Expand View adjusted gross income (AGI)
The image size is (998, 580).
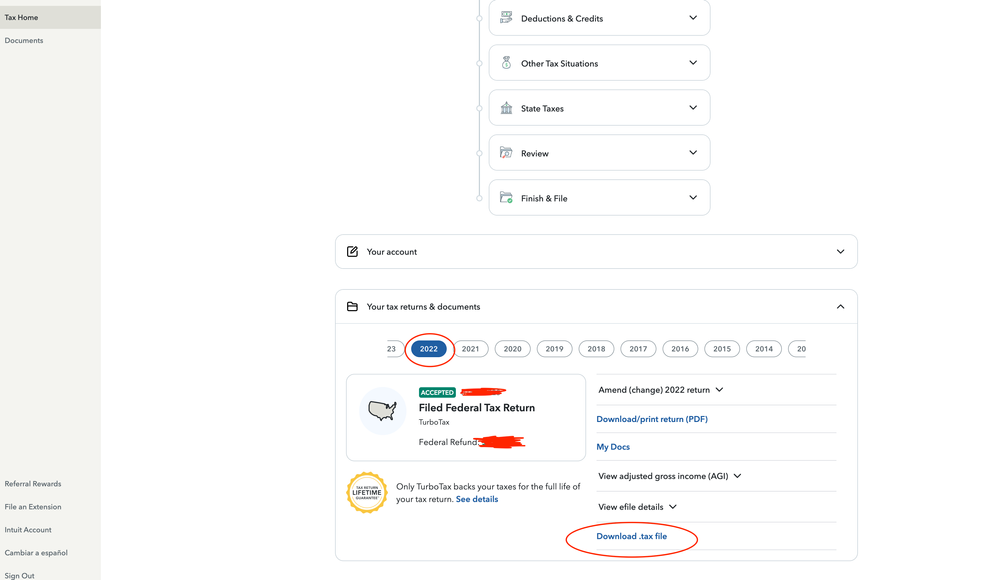(x=669, y=476)
